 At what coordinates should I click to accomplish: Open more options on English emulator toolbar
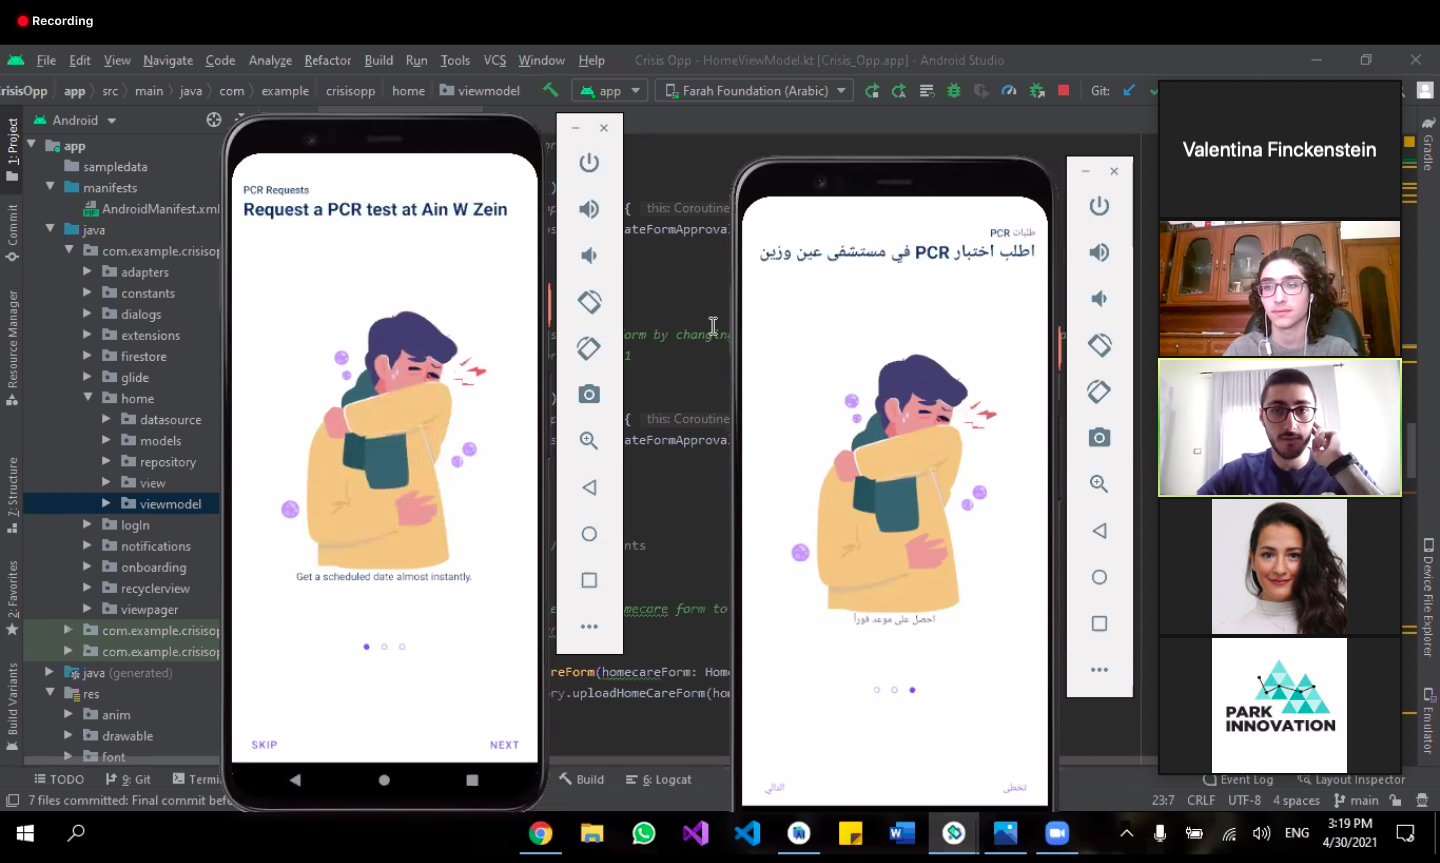(x=589, y=627)
